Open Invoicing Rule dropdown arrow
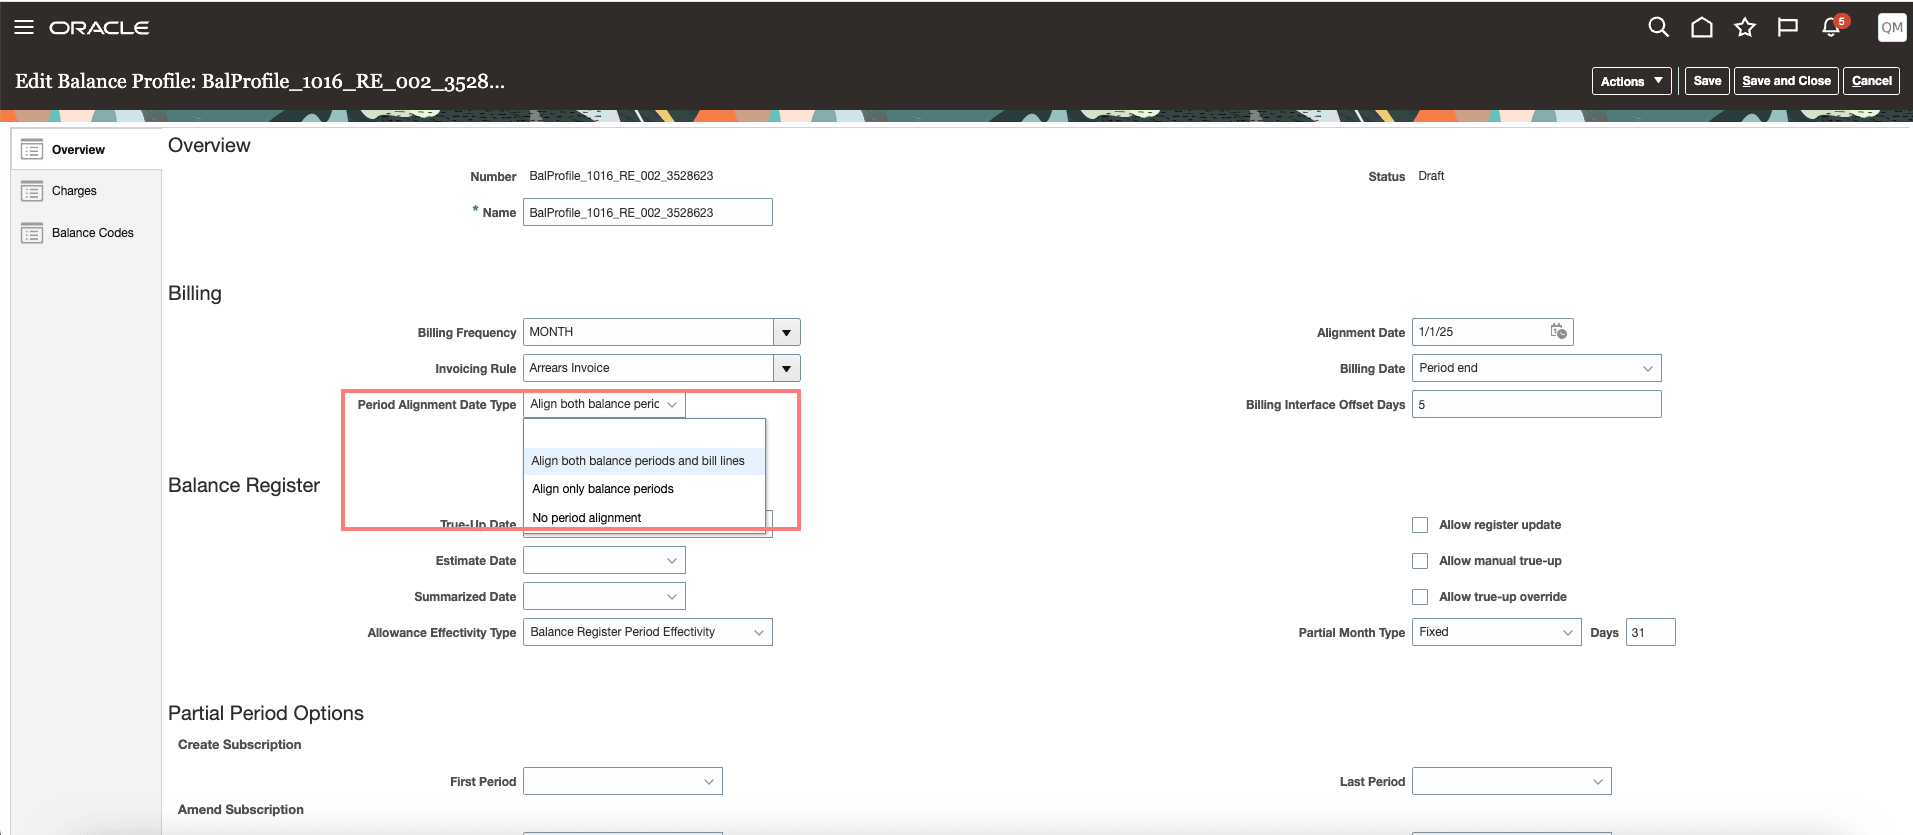 (x=787, y=368)
